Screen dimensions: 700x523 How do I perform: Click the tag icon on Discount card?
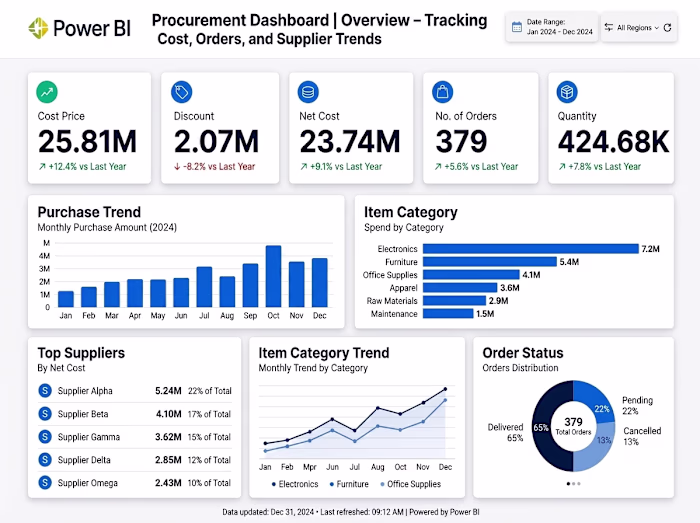click(182, 92)
